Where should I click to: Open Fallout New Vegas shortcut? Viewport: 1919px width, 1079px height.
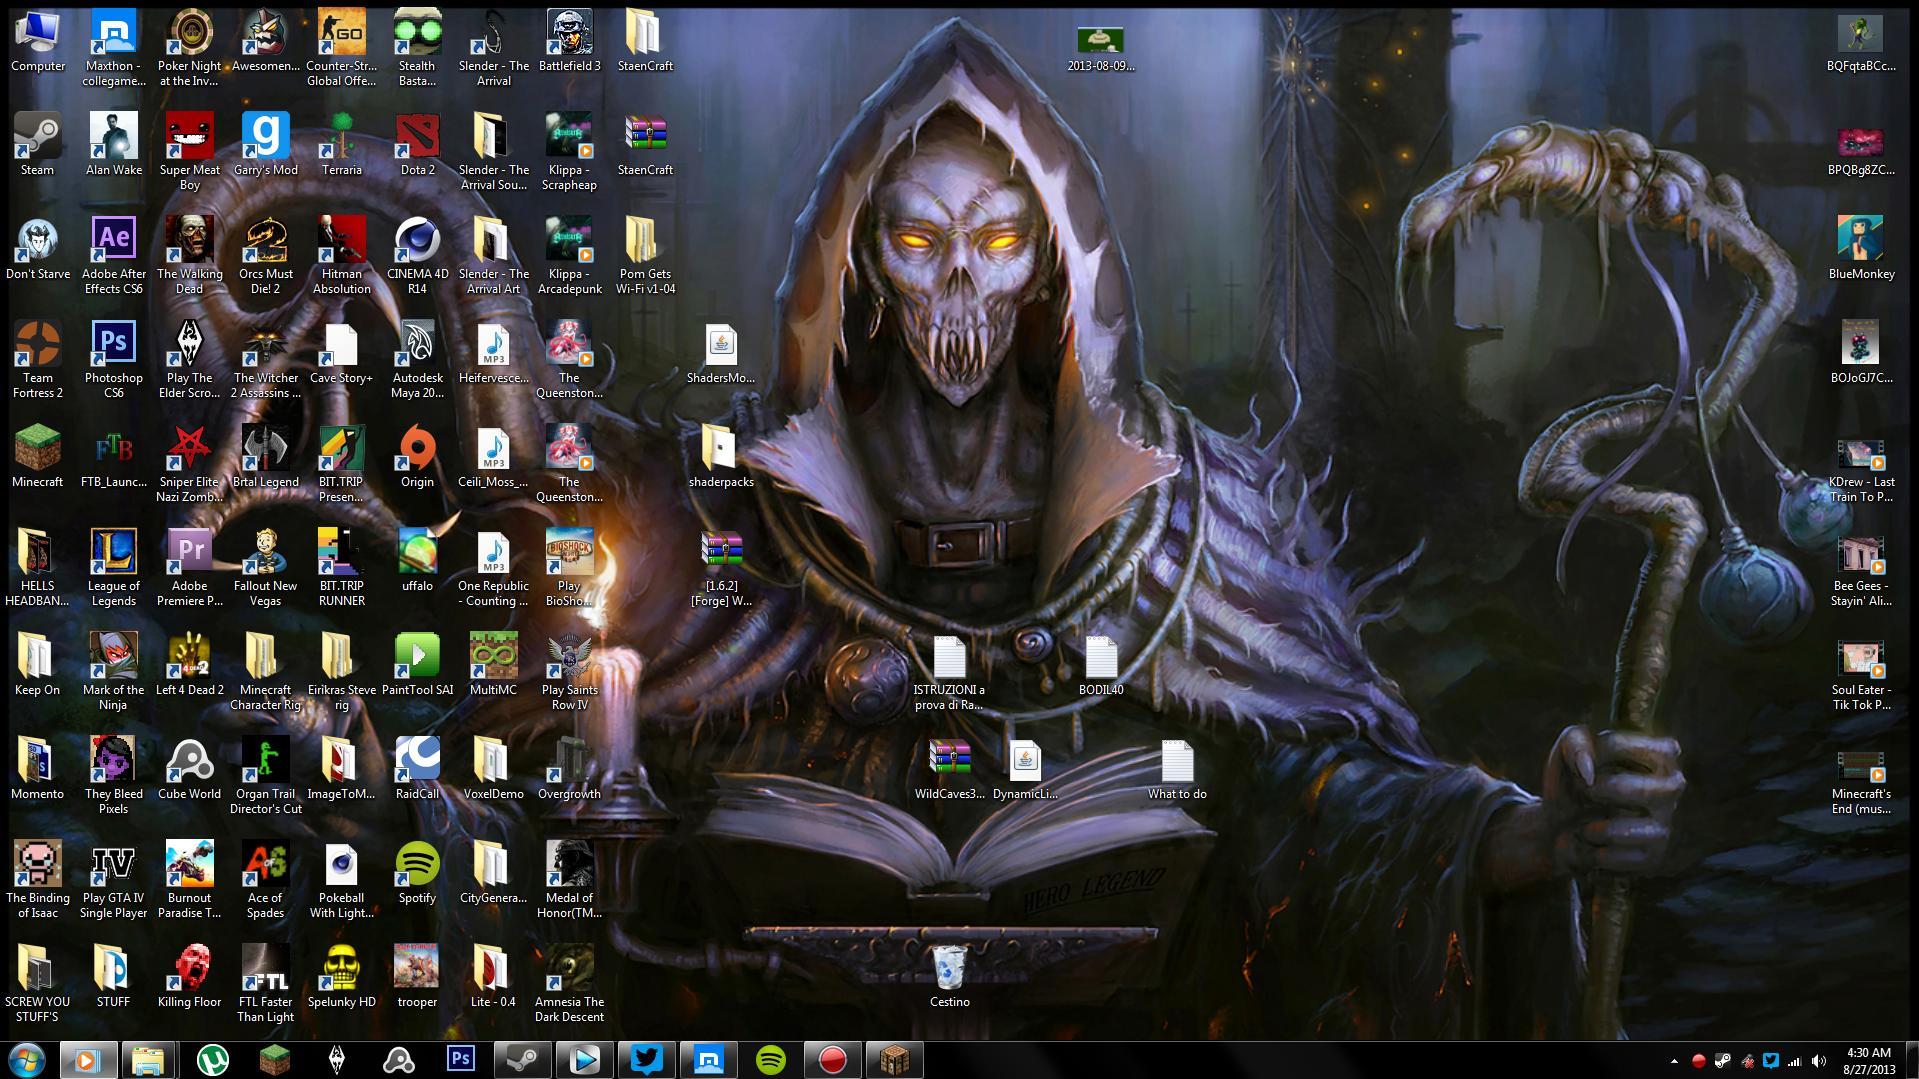pyautogui.click(x=265, y=568)
